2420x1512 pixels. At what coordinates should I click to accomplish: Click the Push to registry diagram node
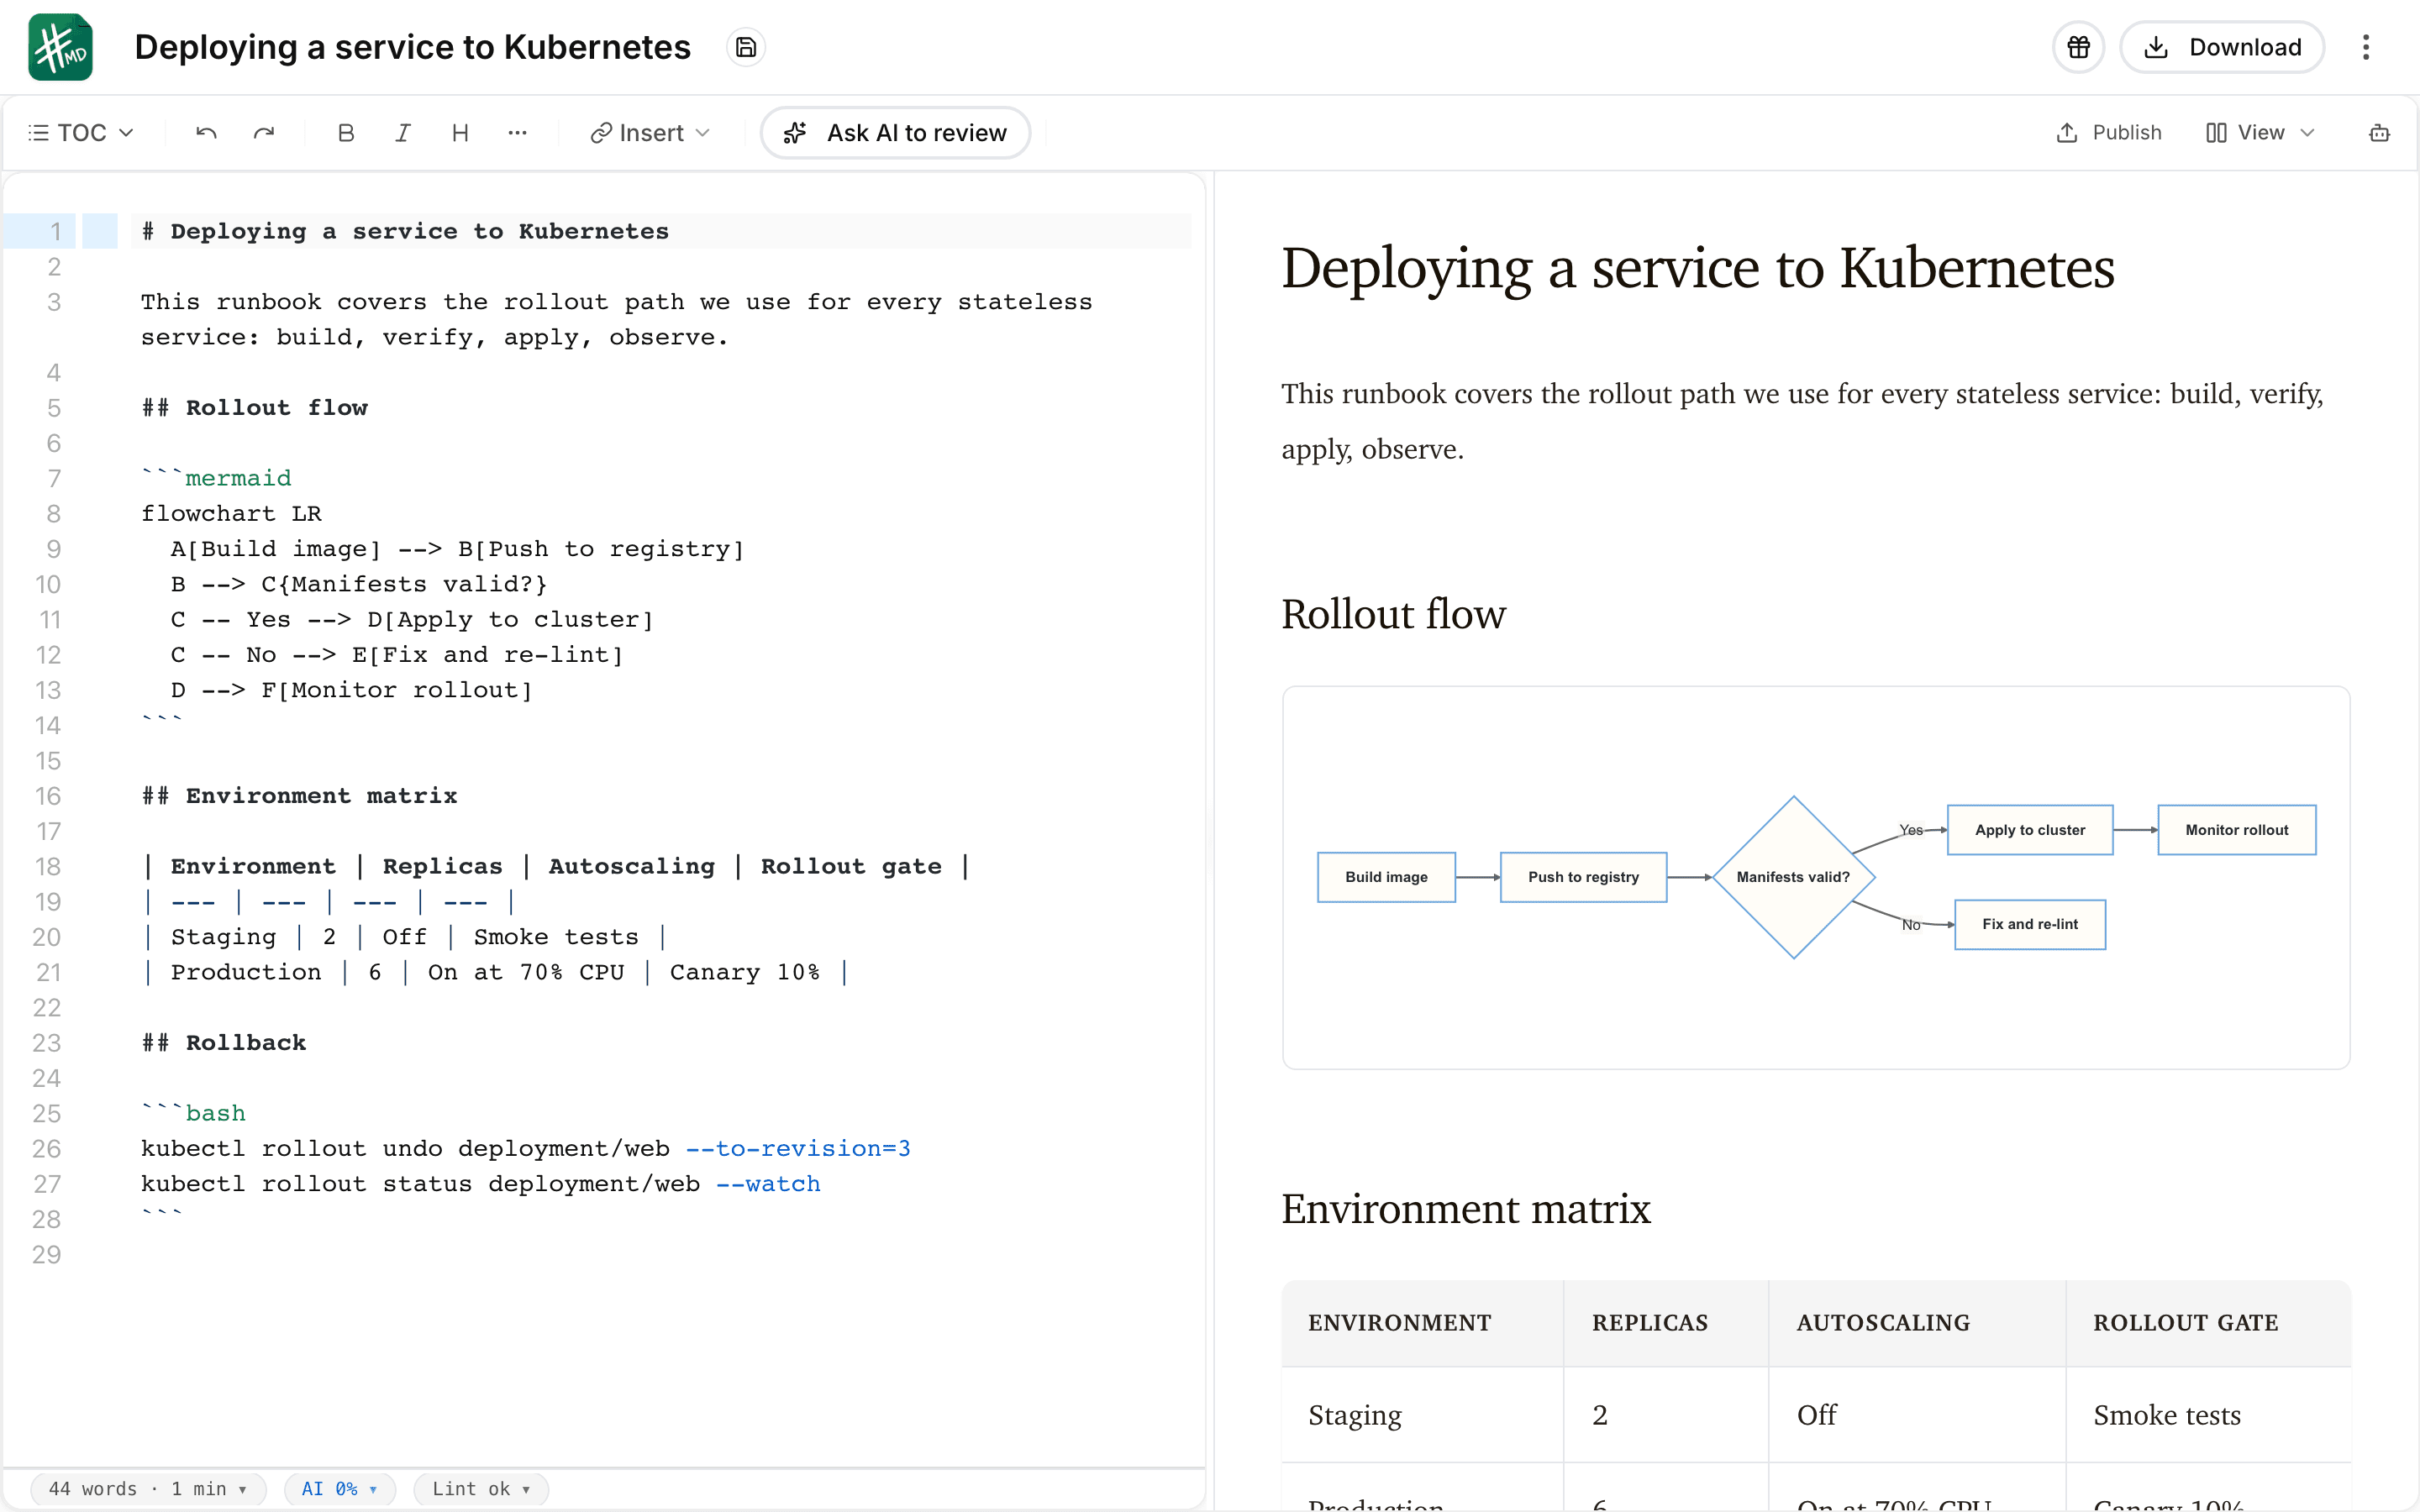click(1583, 877)
